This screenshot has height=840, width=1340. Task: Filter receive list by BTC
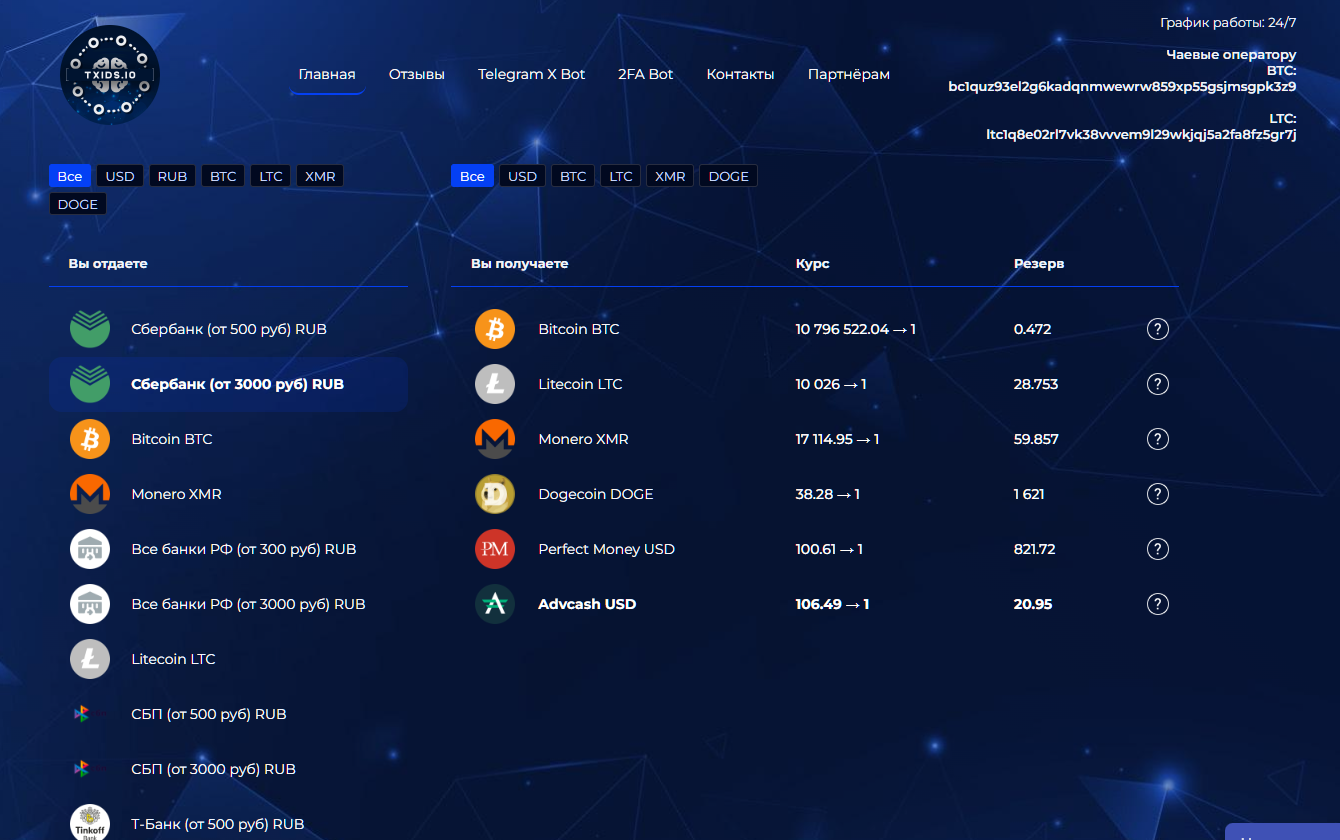click(x=573, y=176)
